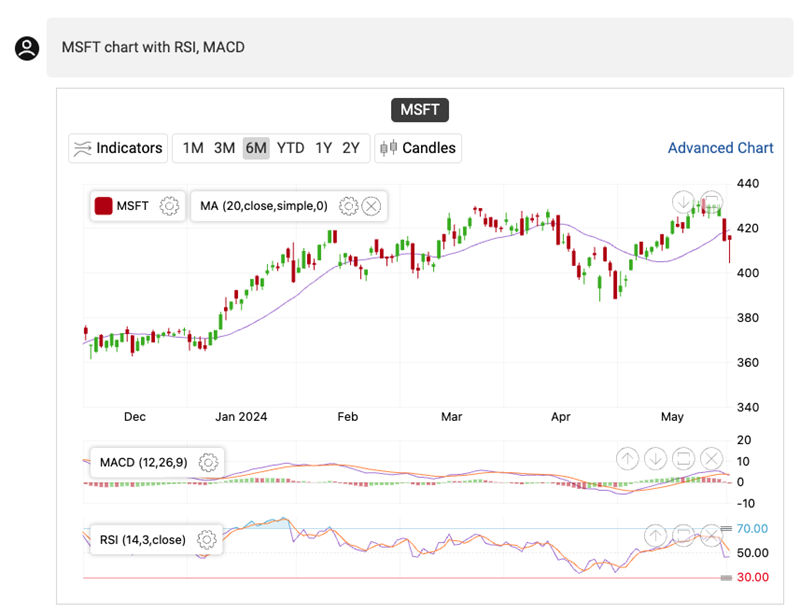800x613 pixels.
Task: Close the RSI panel
Action: click(x=711, y=534)
